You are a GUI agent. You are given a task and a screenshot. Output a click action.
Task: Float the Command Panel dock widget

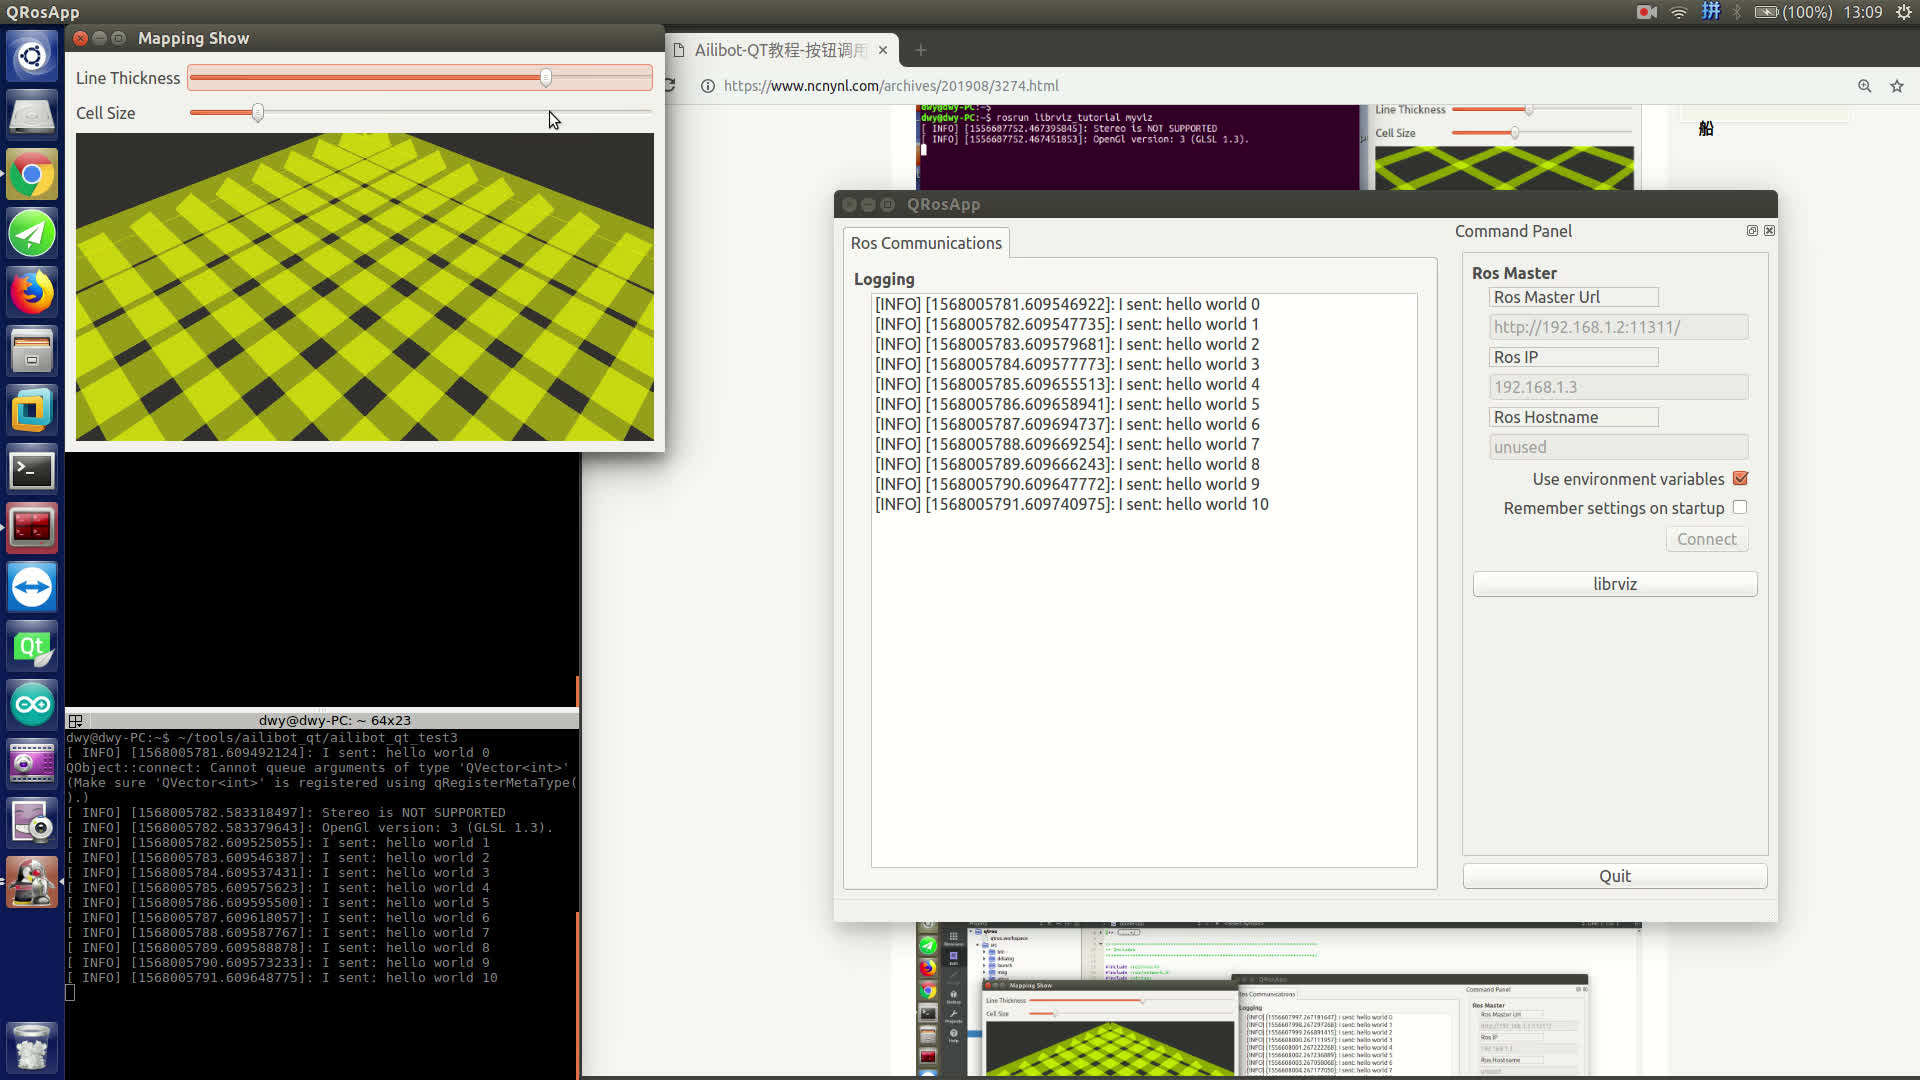pos(1752,231)
